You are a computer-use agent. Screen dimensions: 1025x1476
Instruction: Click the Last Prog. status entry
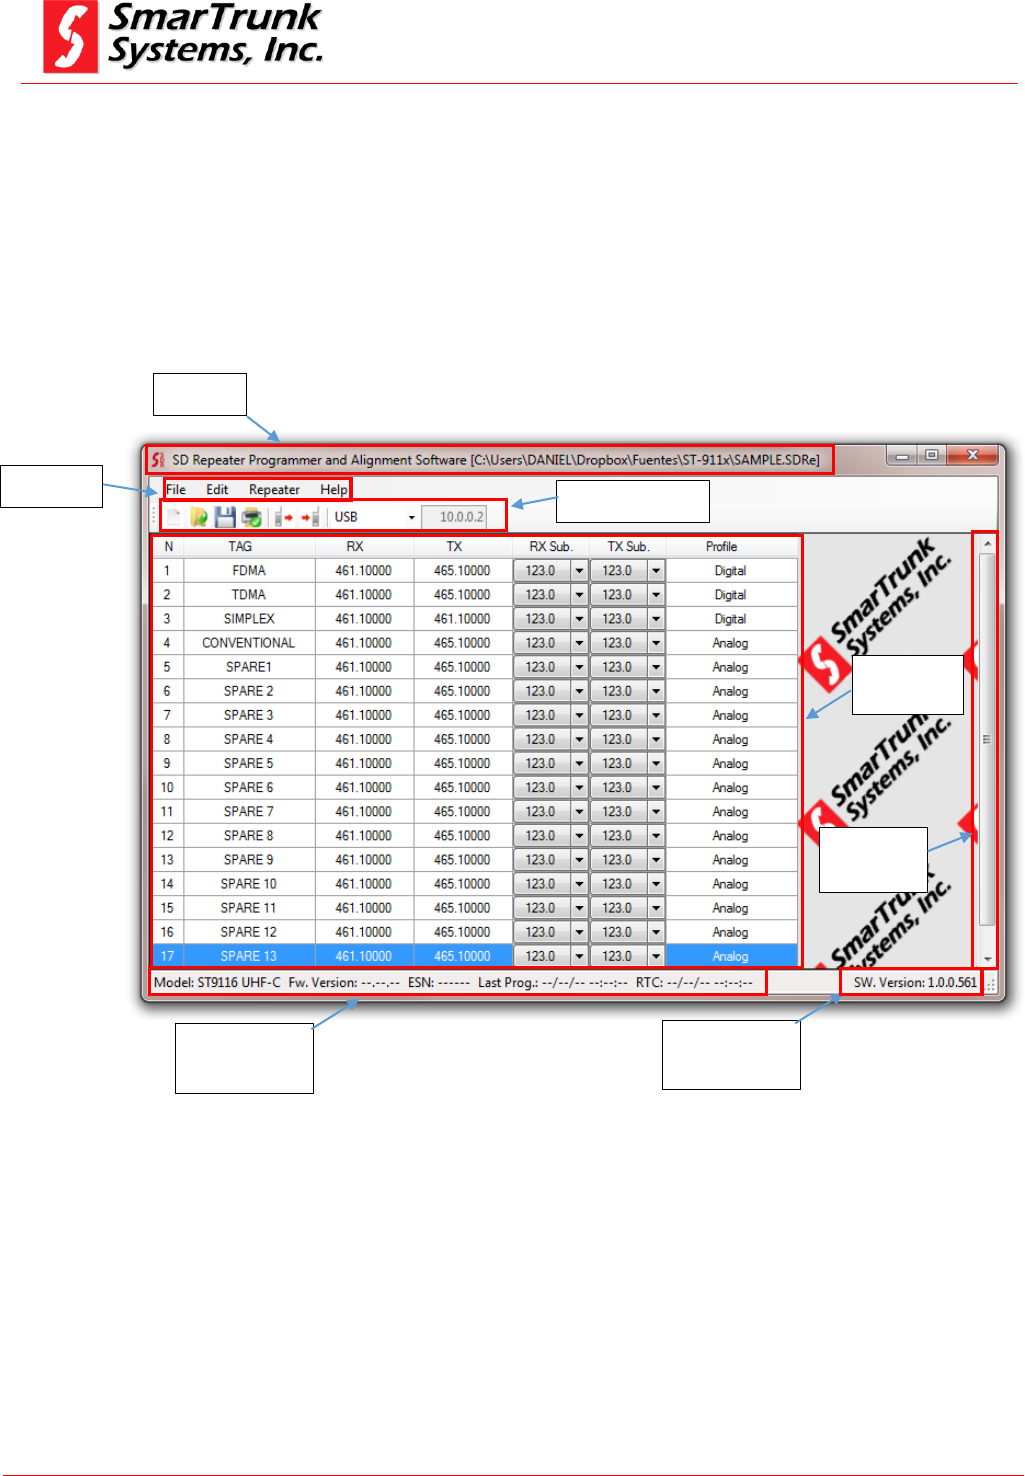coord(553,983)
